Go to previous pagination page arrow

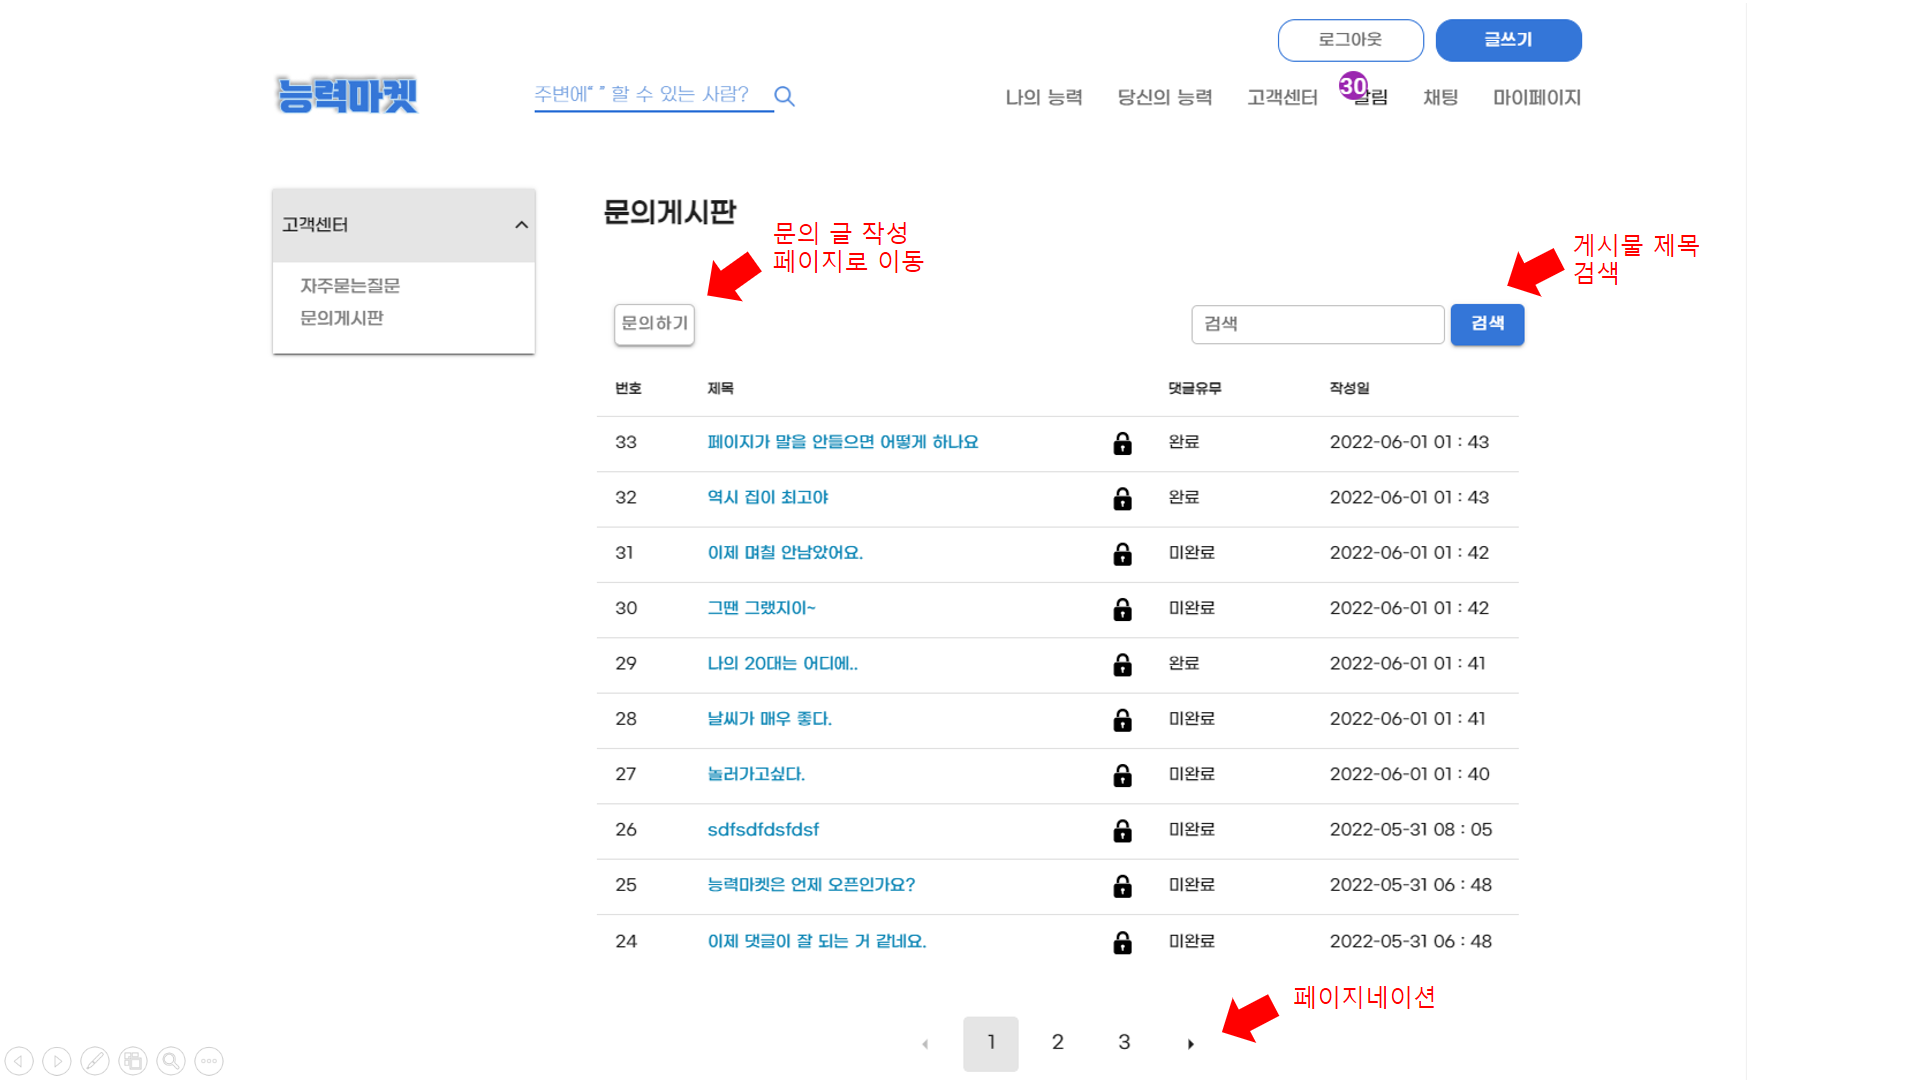pos(925,1044)
